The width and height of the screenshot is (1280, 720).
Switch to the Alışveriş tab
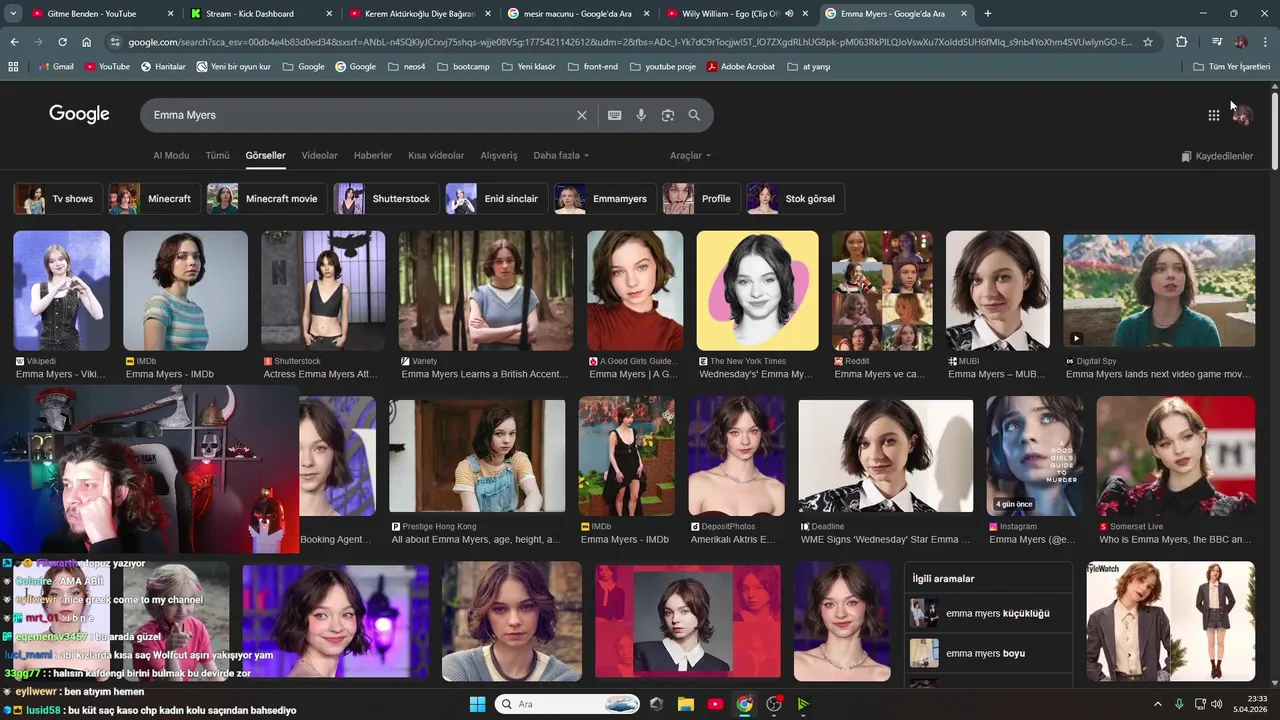(x=499, y=155)
